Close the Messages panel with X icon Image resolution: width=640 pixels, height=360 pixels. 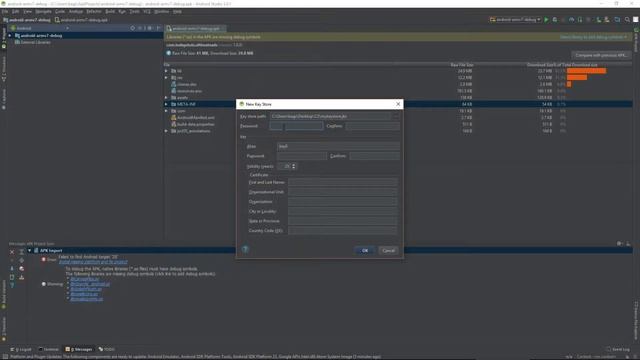12,252
